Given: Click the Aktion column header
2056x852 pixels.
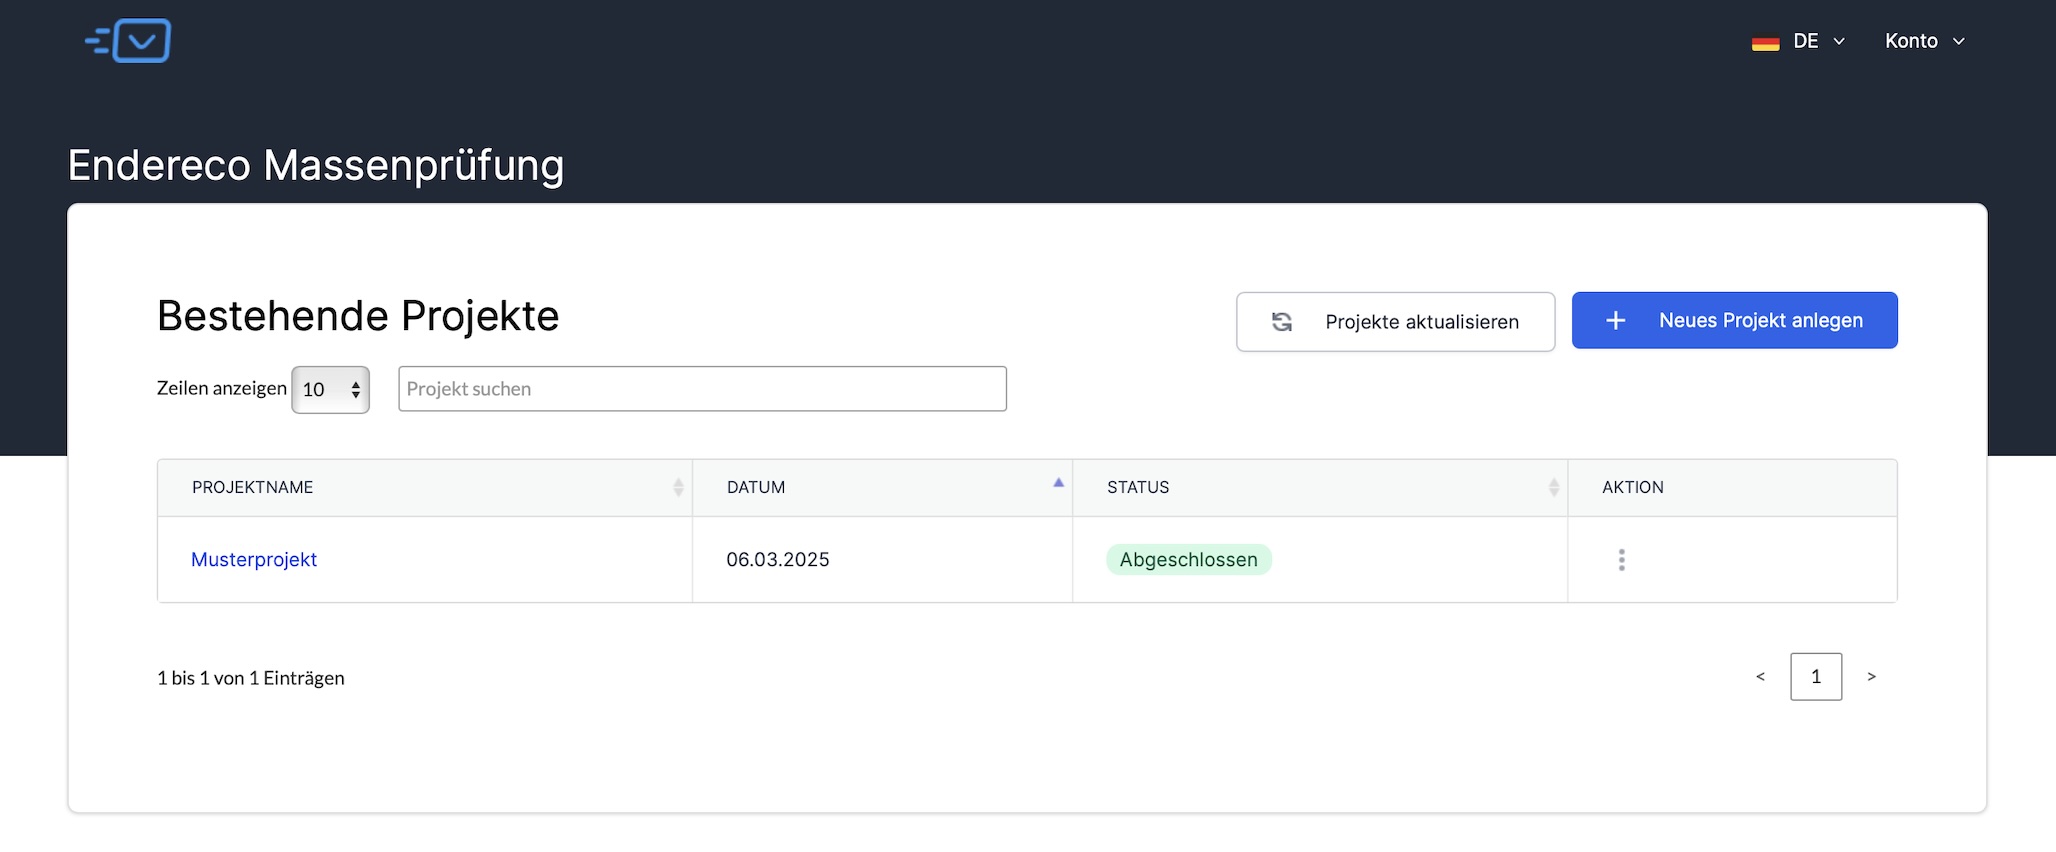Looking at the screenshot, I should 1732,487.
